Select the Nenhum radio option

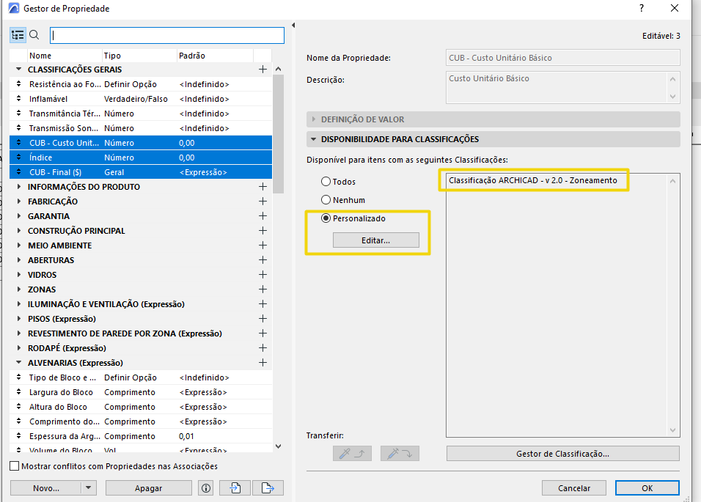(x=326, y=200)
